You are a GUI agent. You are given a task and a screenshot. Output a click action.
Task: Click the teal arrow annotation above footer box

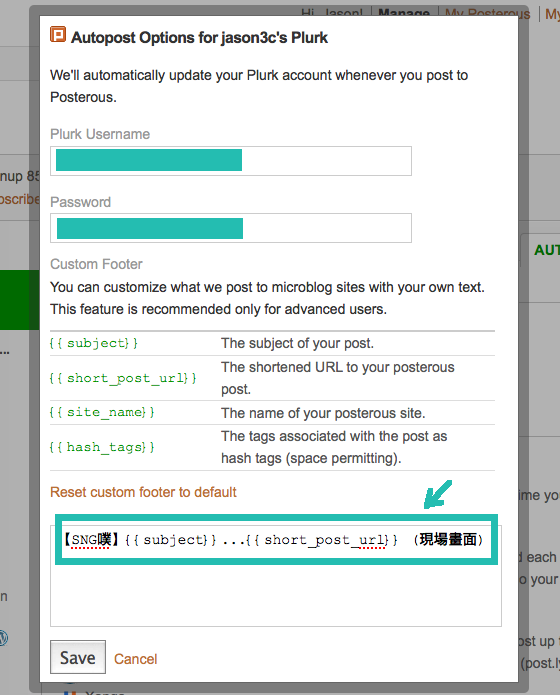(438, 494)
